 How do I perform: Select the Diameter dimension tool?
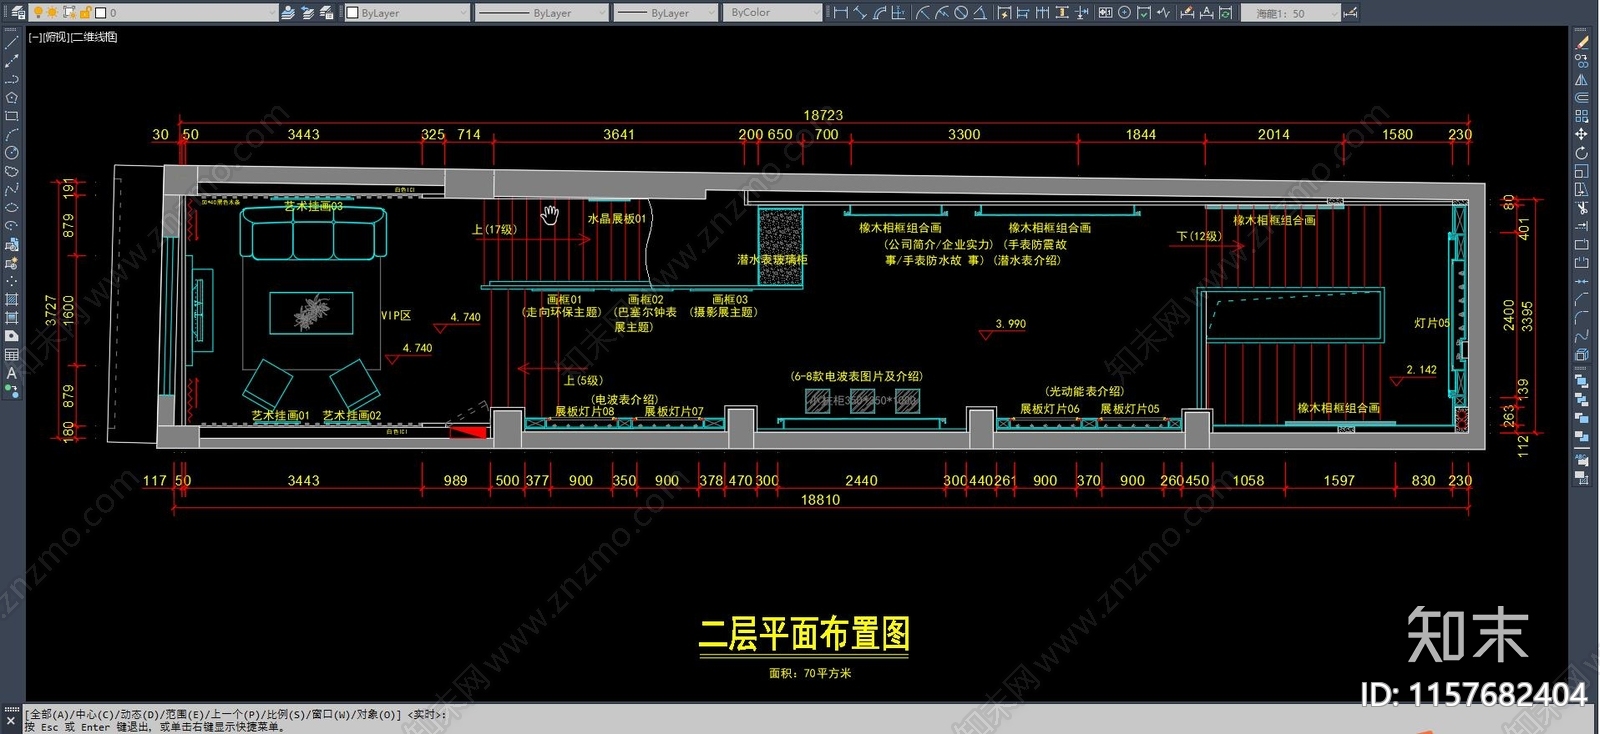pyautogui.click(x=961, y=13)
